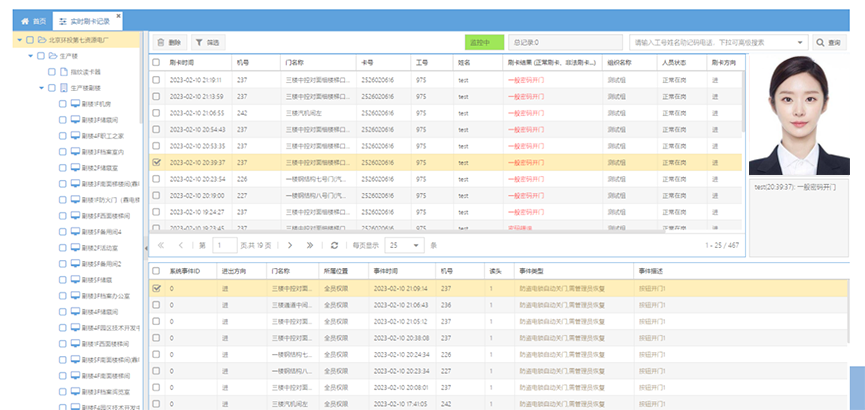Jump to the last page of records
Image resolution: width=865 pixels, height=410 pixels.
(x=309, y=245)
